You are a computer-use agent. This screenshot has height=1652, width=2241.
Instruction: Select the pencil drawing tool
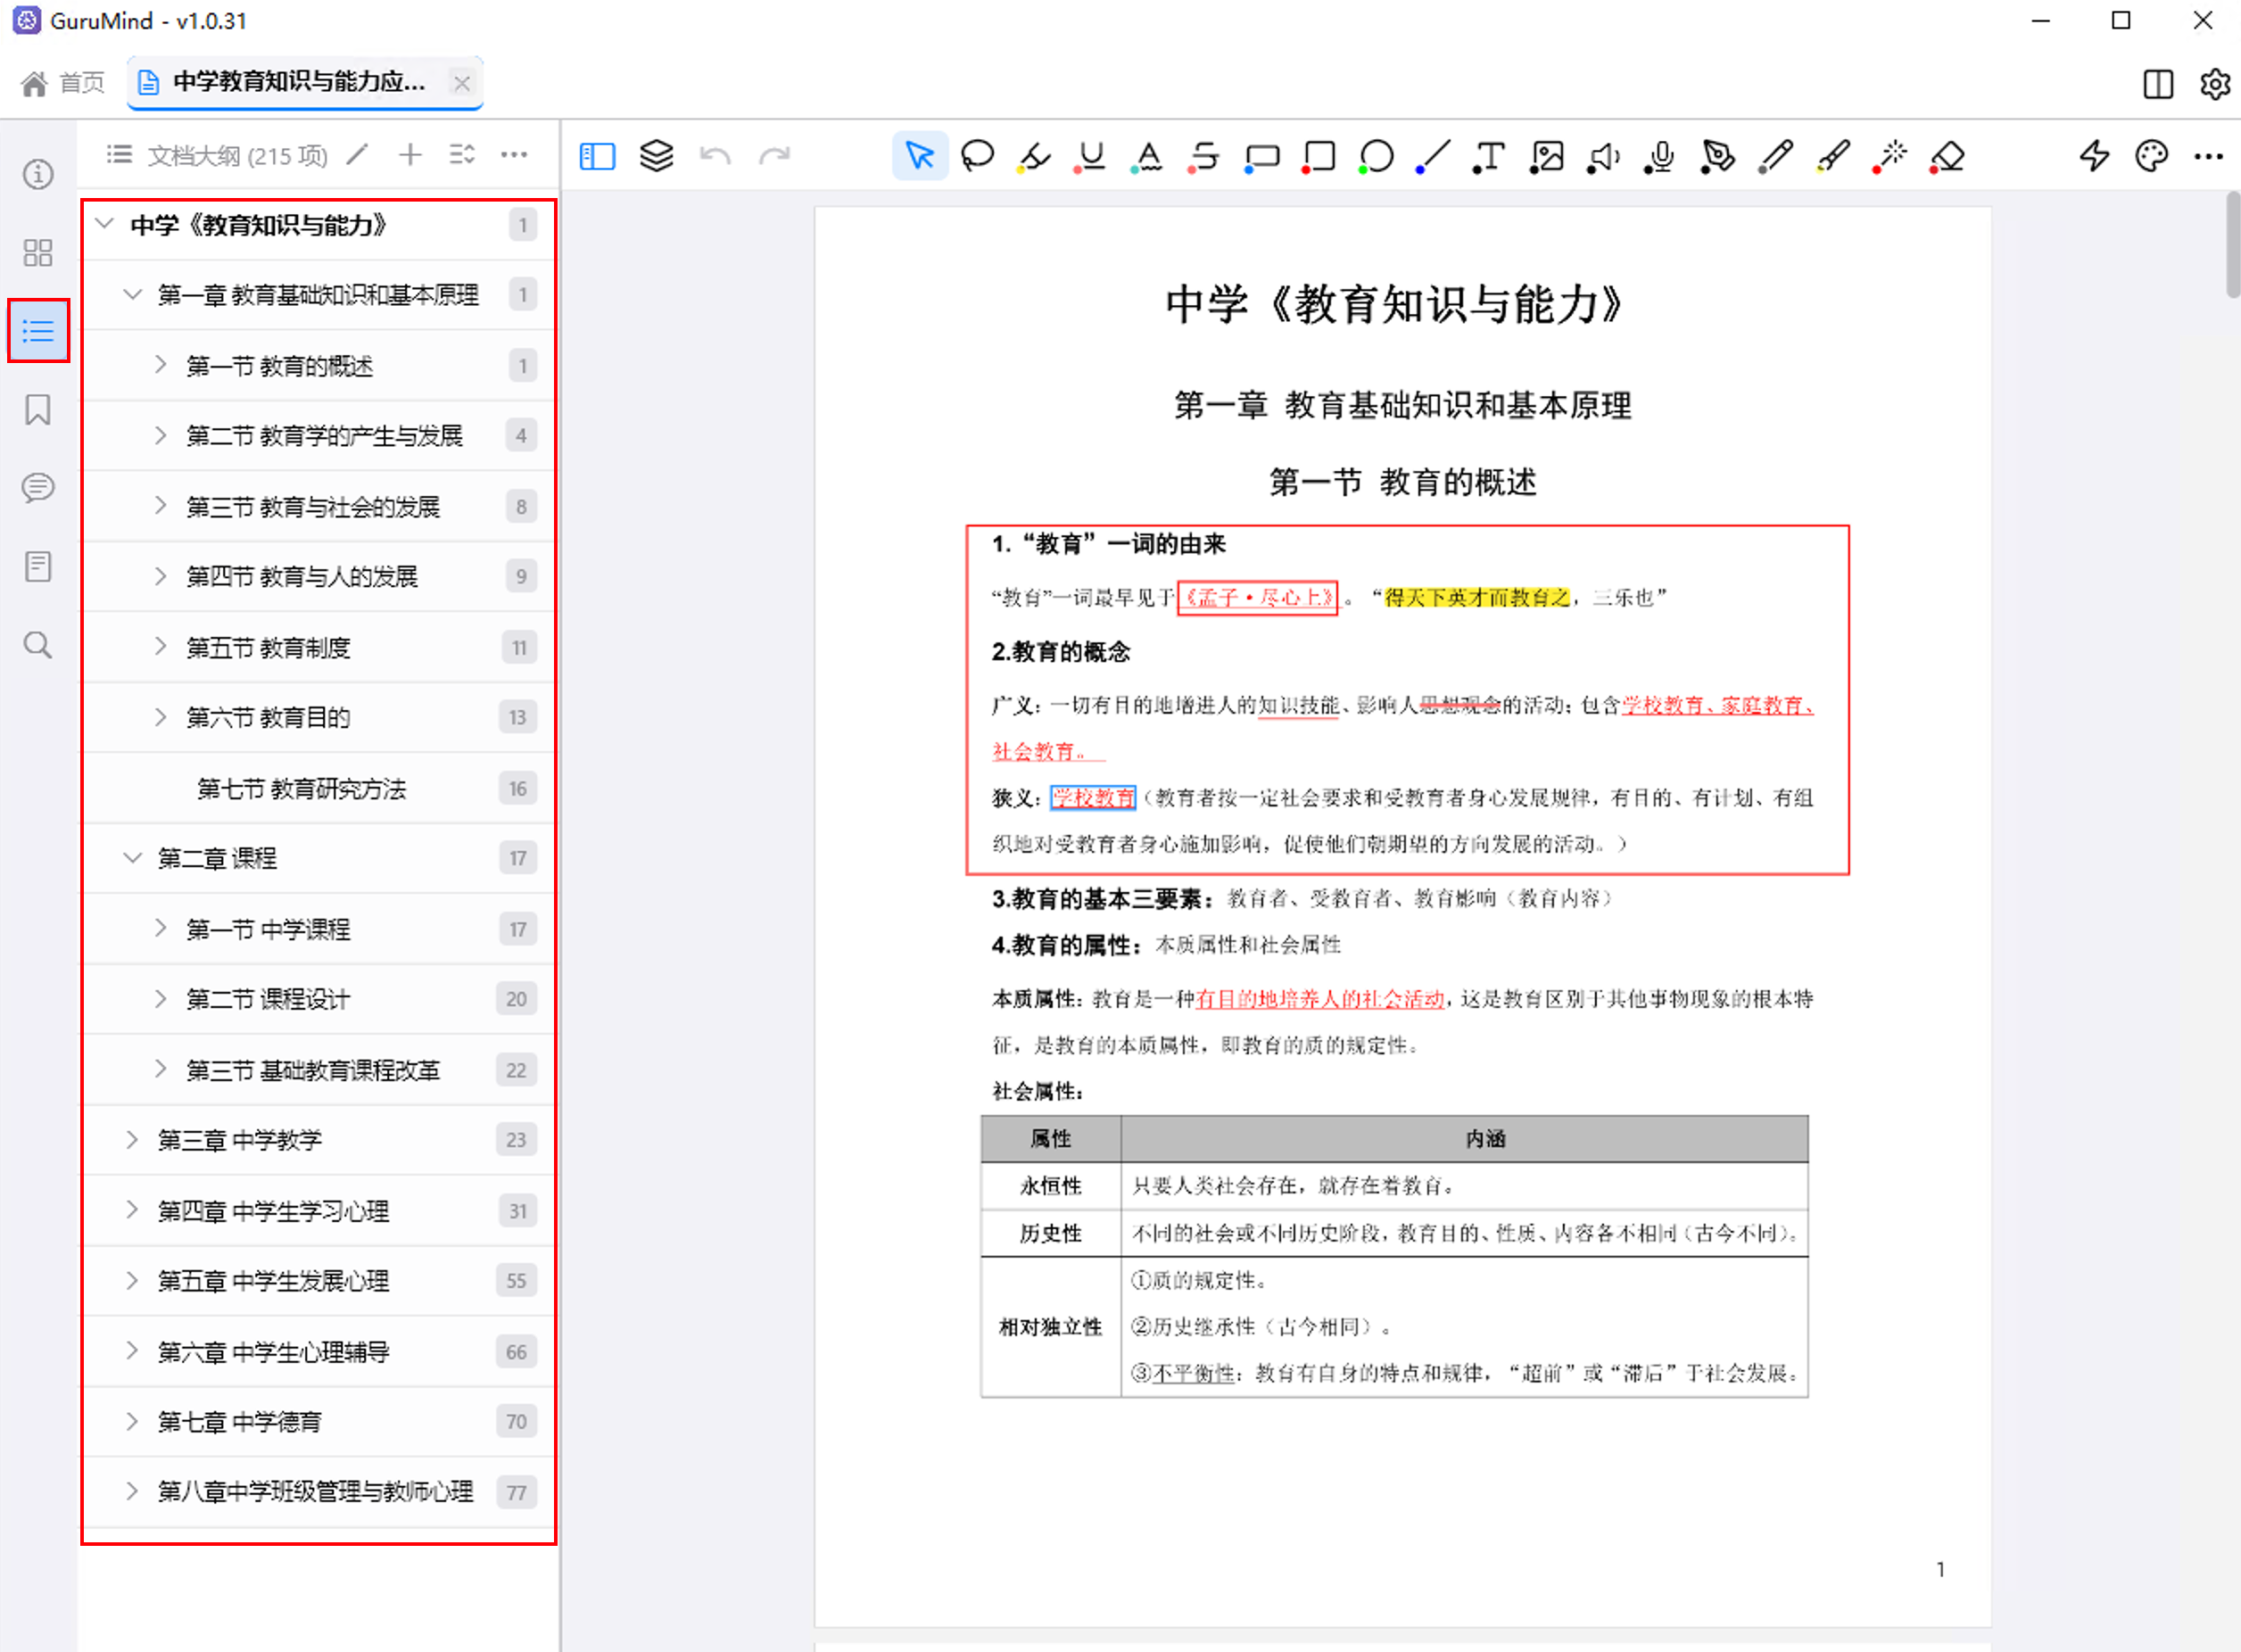tap(1775, 156)
